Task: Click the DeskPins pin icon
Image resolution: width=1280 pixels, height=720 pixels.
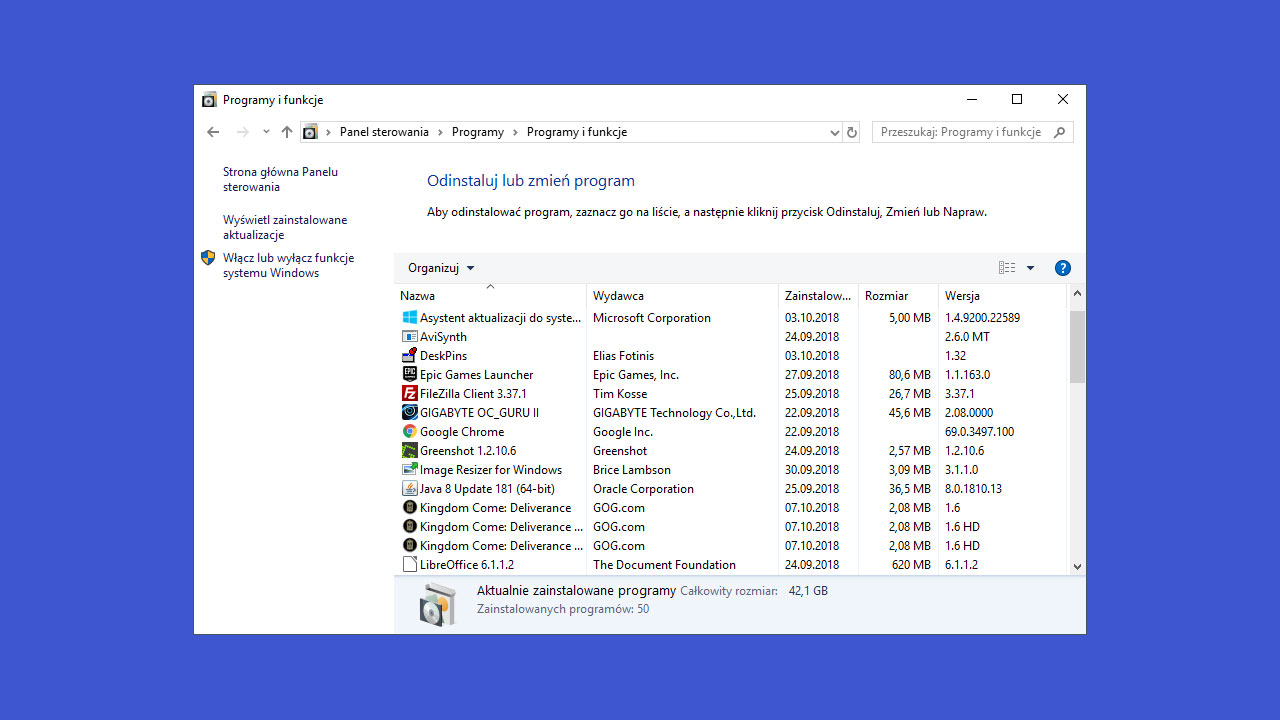Action: [x=409, y=356]
